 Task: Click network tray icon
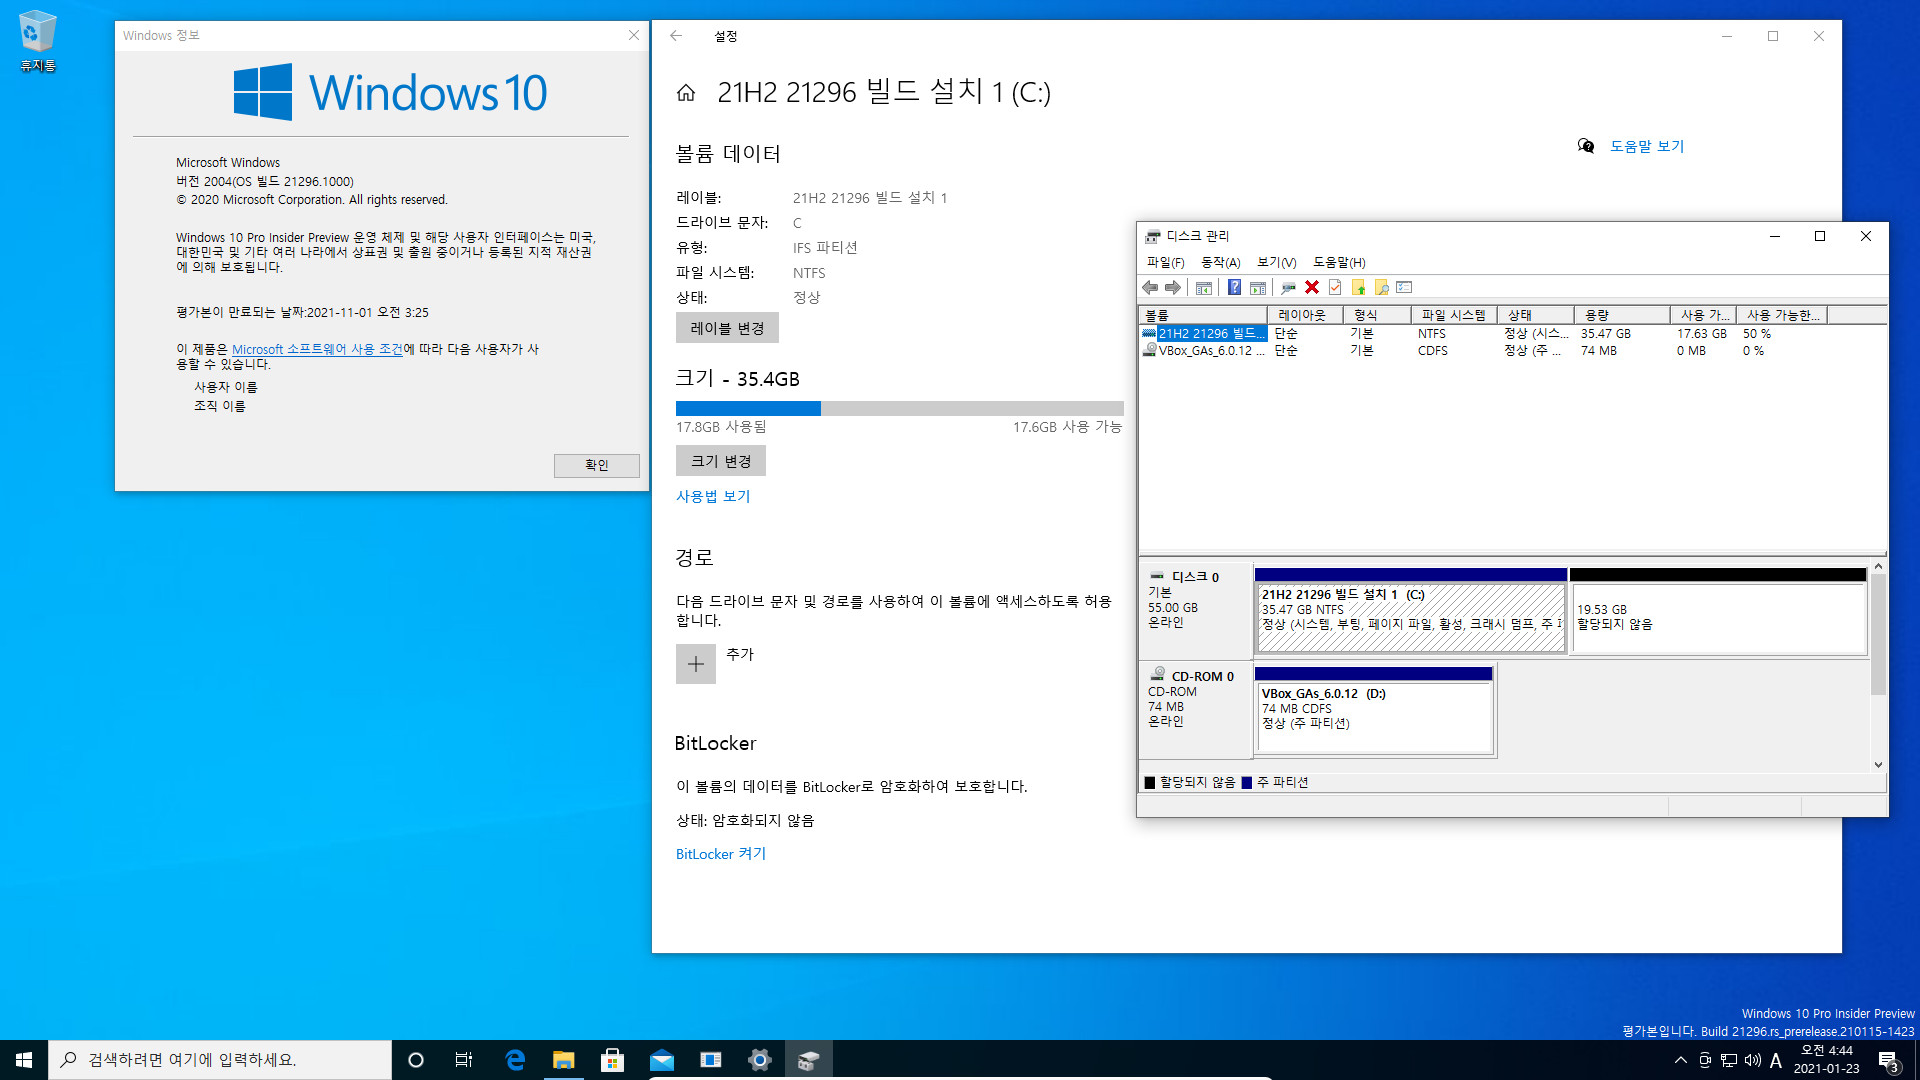coord(1729,1060)
